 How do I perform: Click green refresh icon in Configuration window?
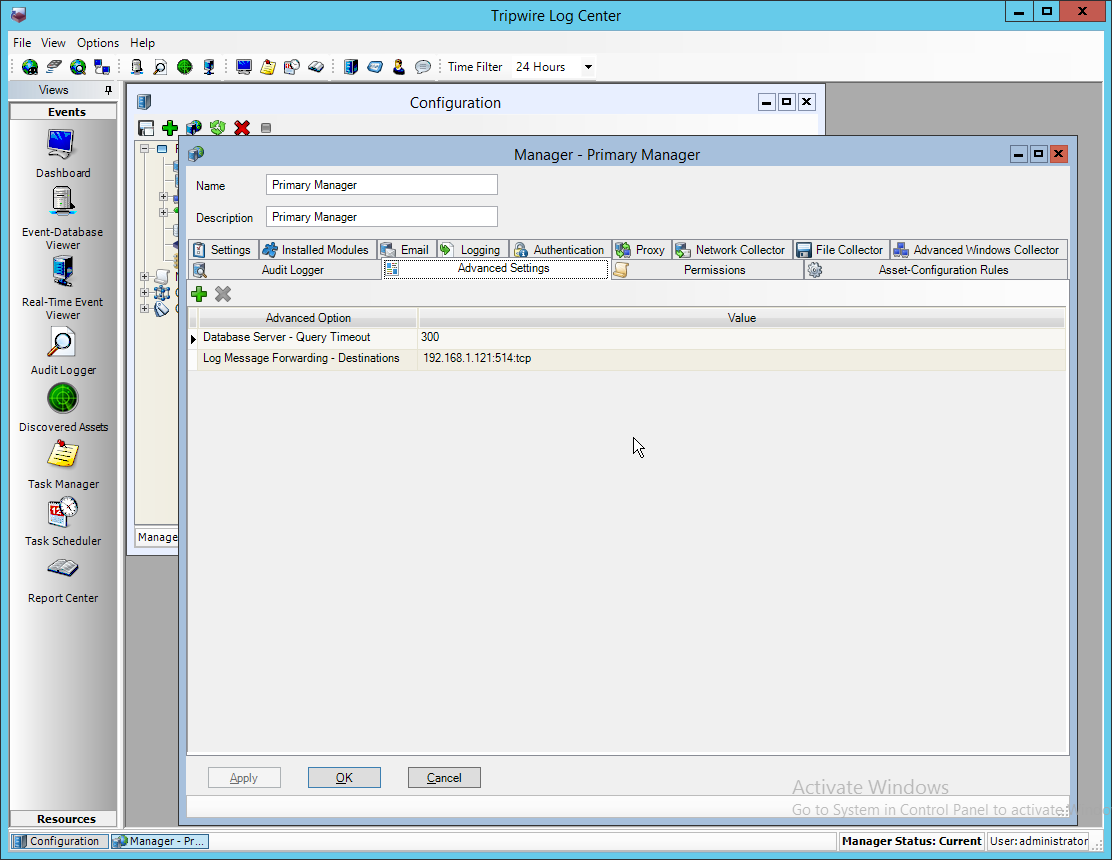[218, 128]
